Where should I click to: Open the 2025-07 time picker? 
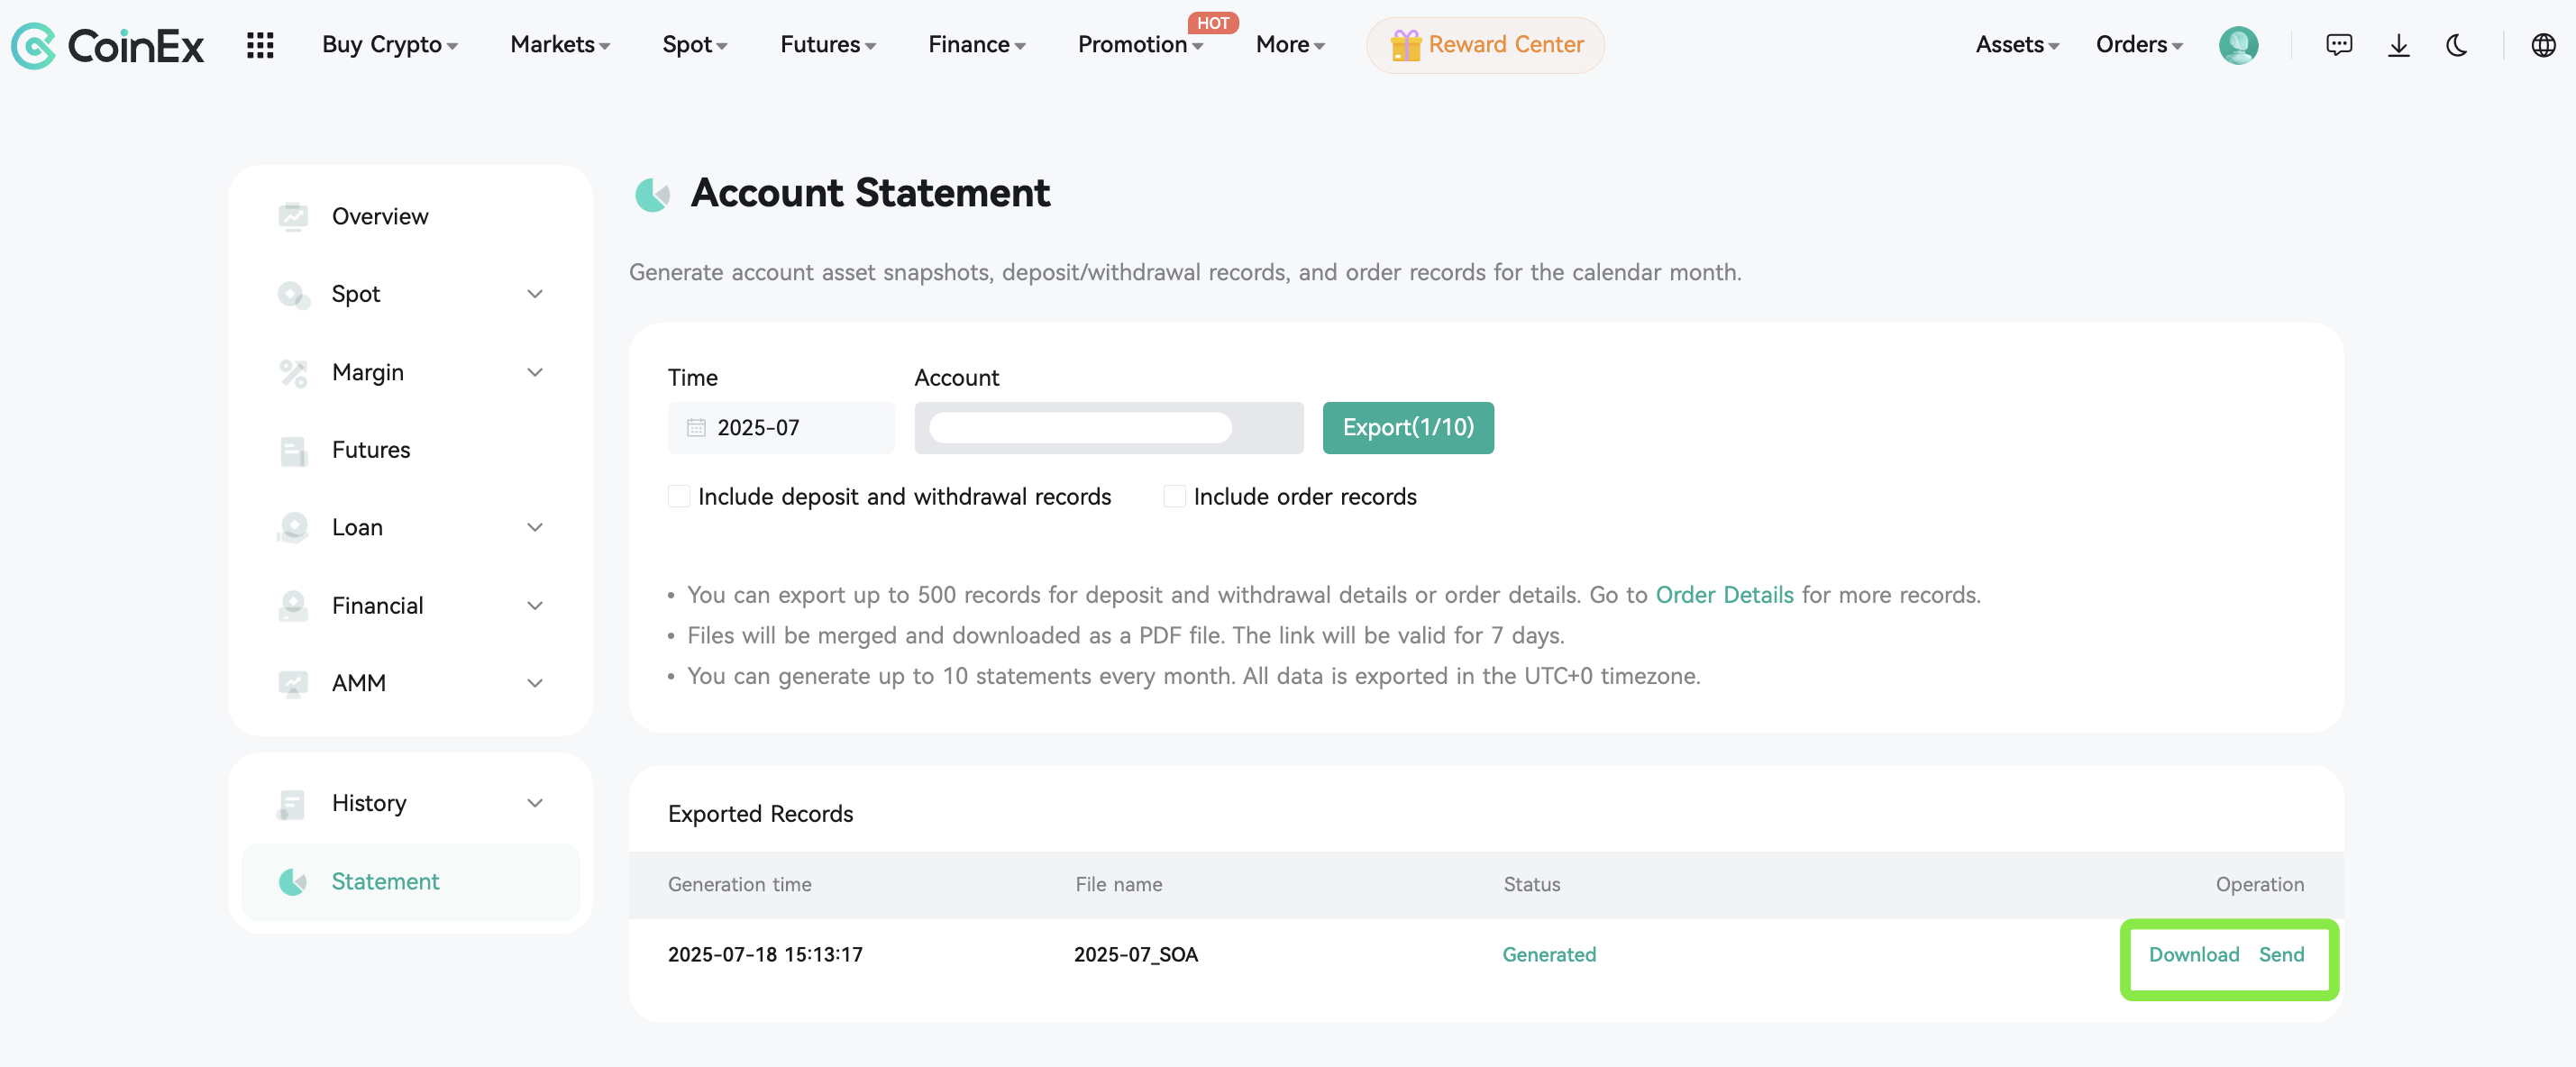780,427
